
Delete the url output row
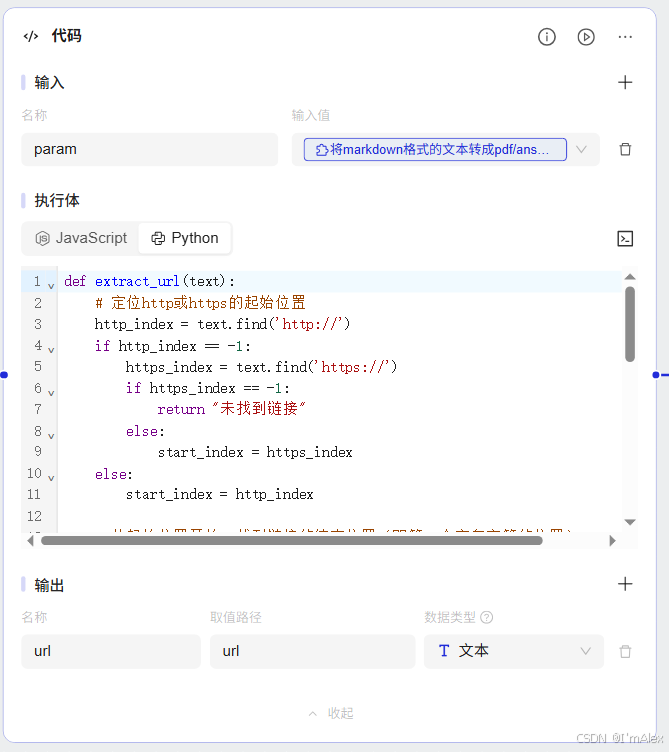pos(625,652)
